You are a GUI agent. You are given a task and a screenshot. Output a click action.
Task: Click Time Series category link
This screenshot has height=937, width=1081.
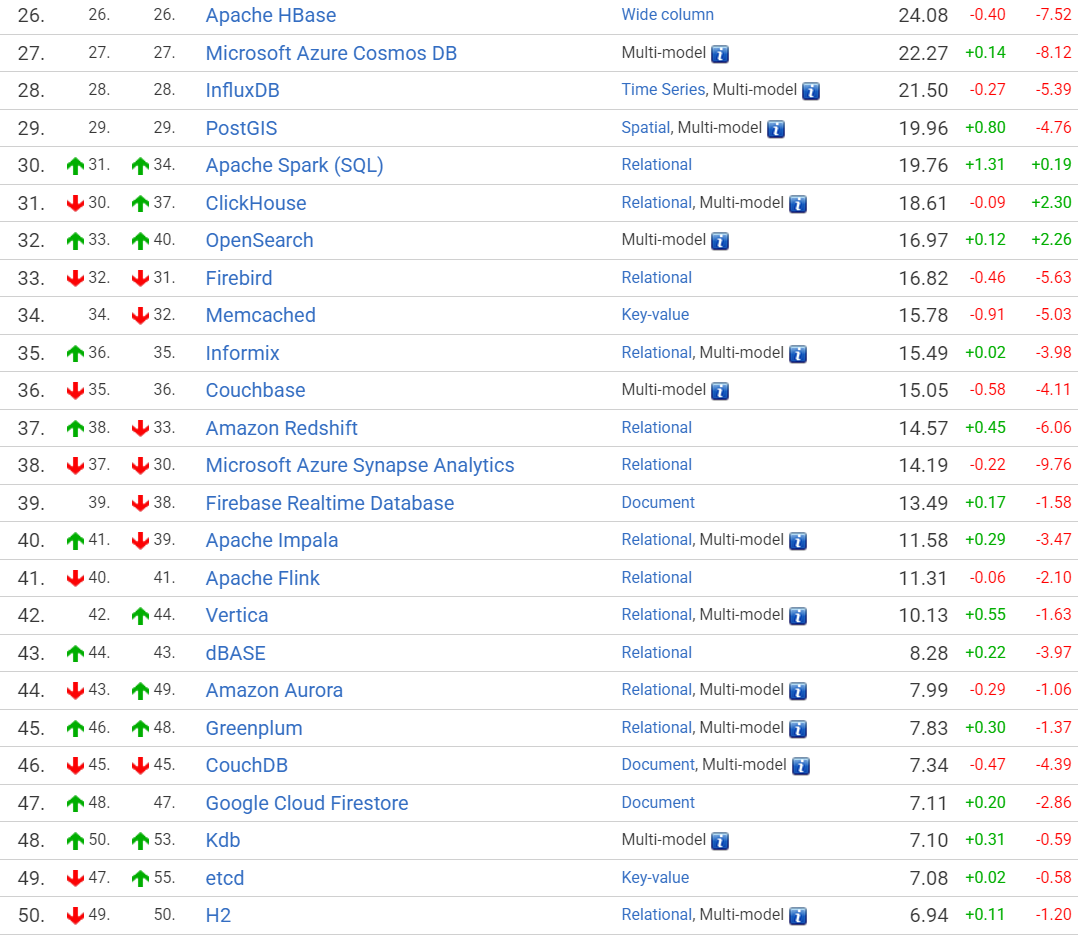663,90
